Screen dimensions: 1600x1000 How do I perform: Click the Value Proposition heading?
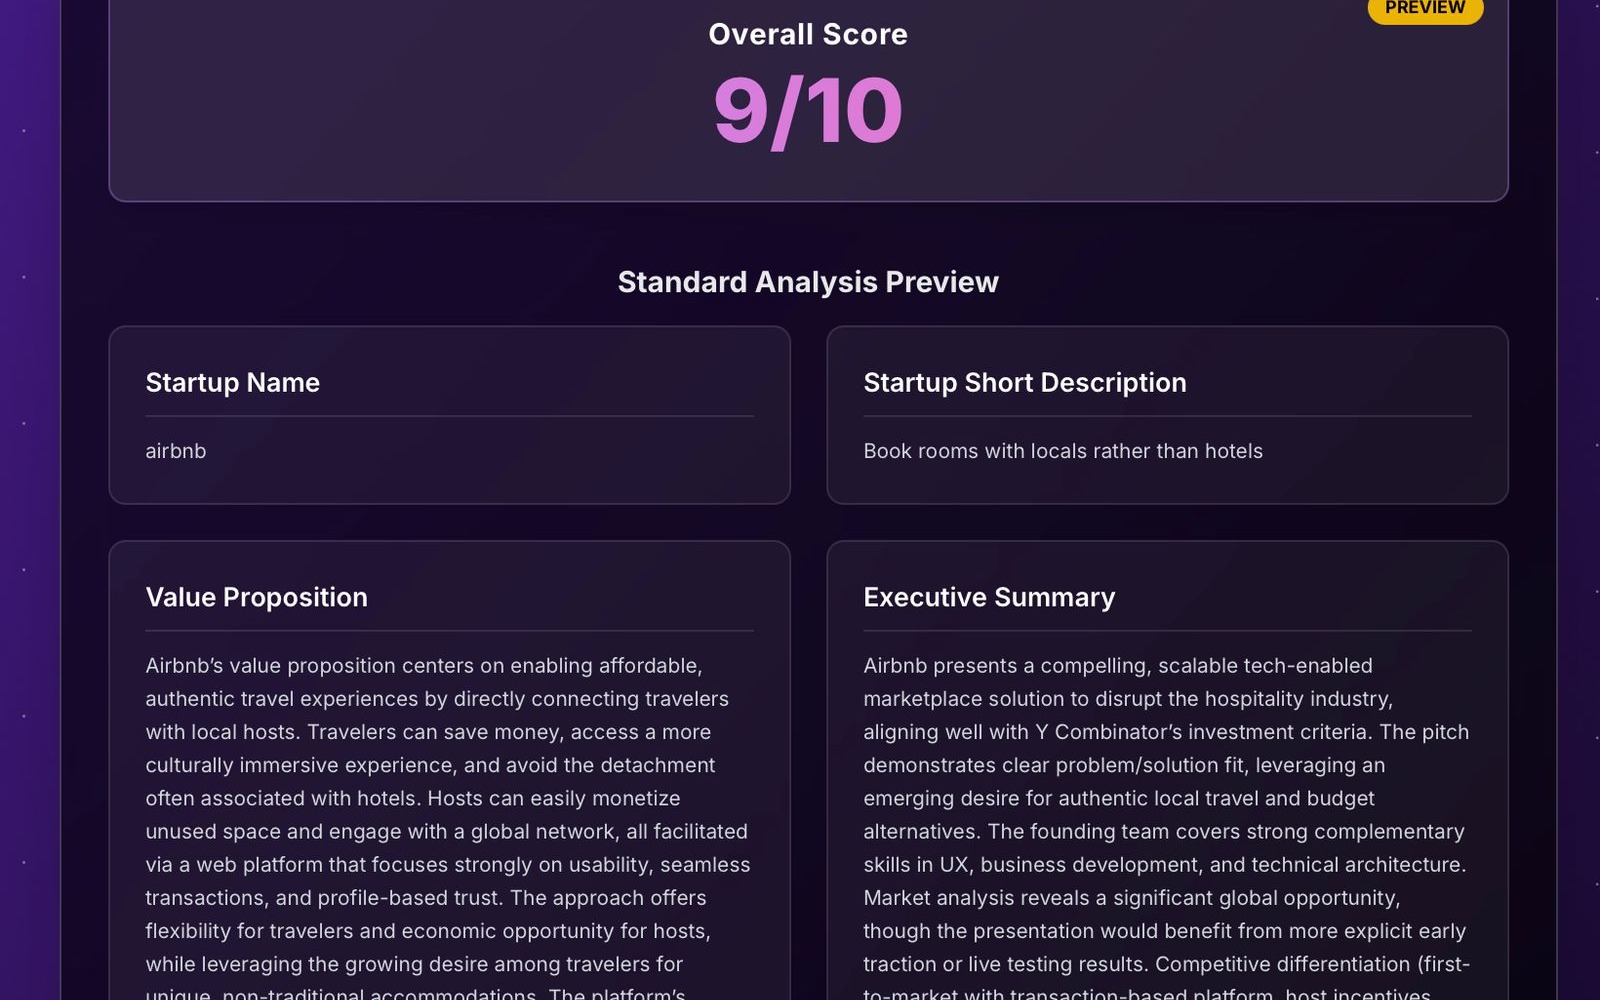[x=256, y=597]
